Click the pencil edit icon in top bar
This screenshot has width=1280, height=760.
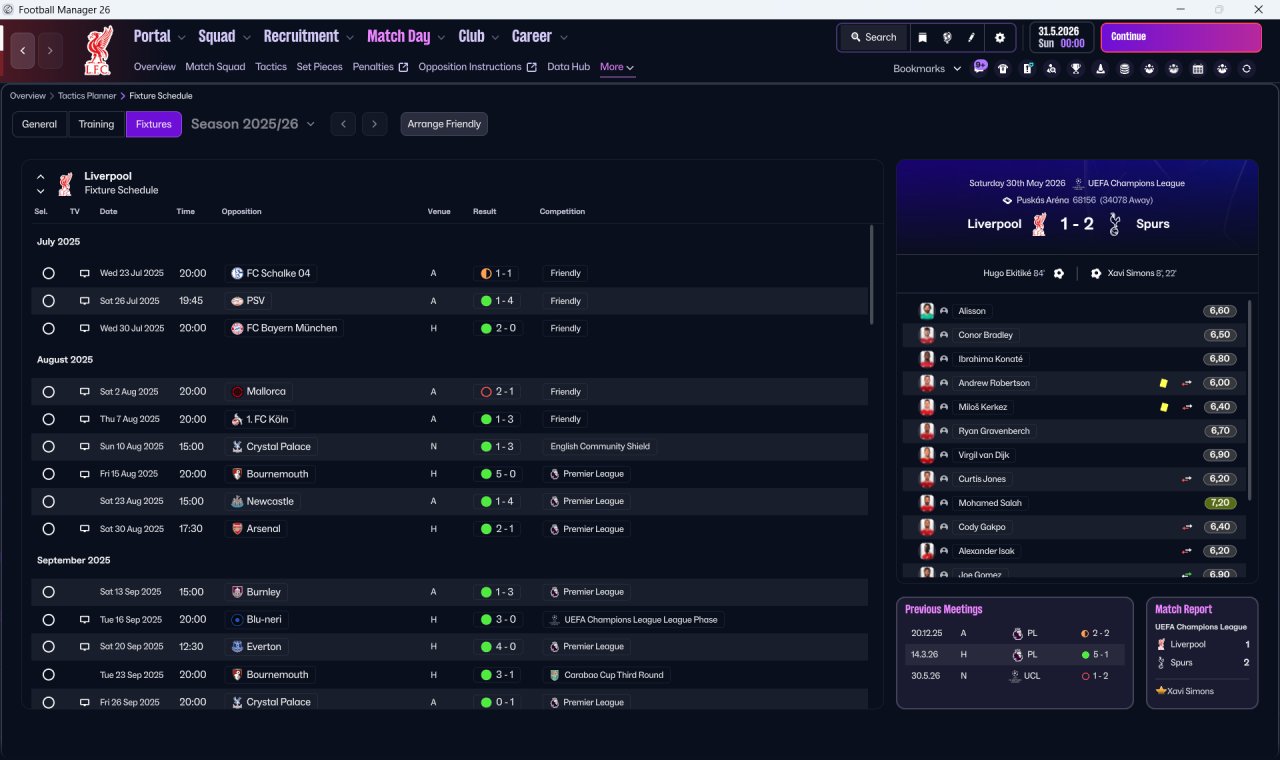(971, 37)
